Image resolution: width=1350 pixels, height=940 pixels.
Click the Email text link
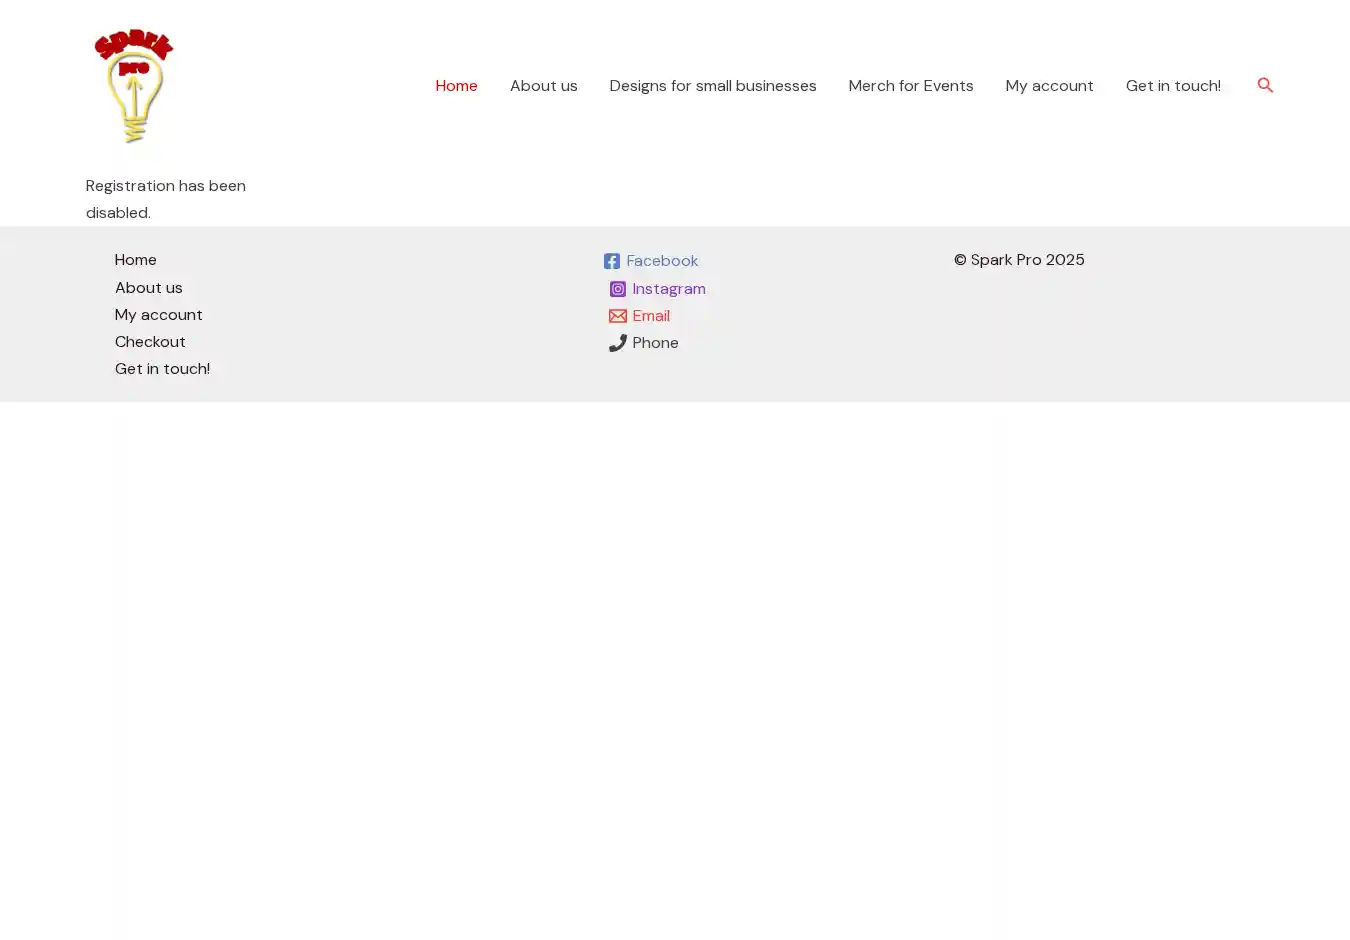(651, 316)
